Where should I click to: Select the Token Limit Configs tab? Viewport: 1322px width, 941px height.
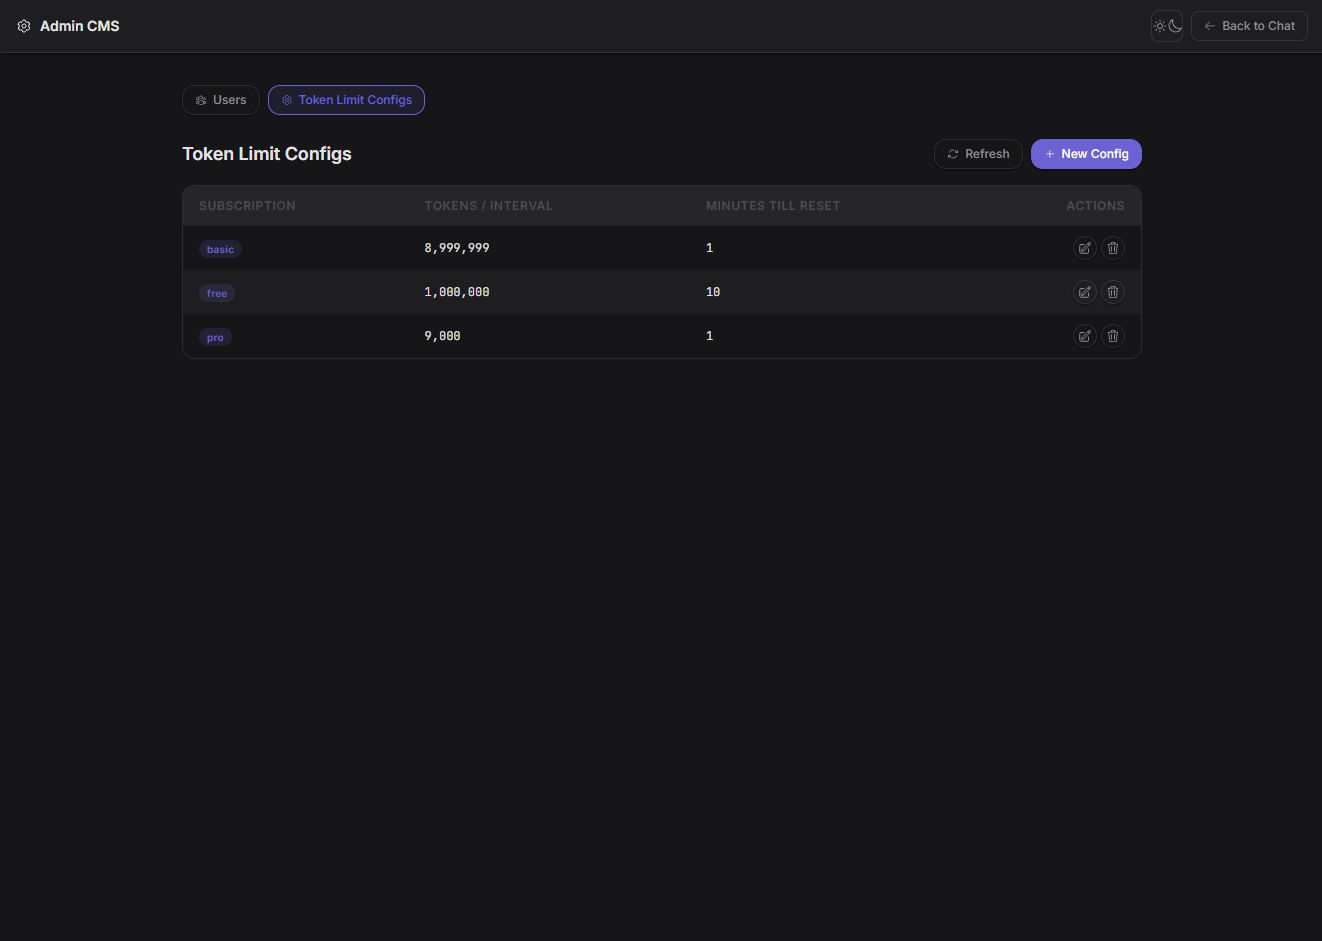point(346,100)
